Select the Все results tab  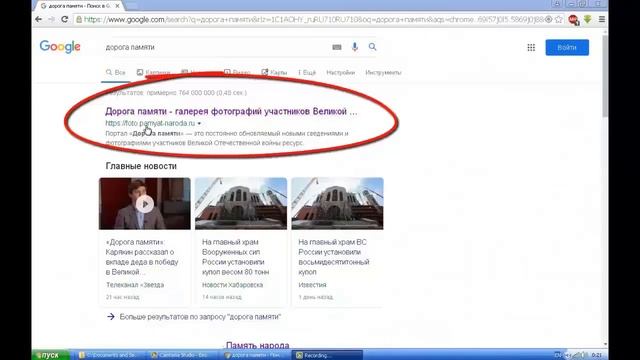[116, 73]
